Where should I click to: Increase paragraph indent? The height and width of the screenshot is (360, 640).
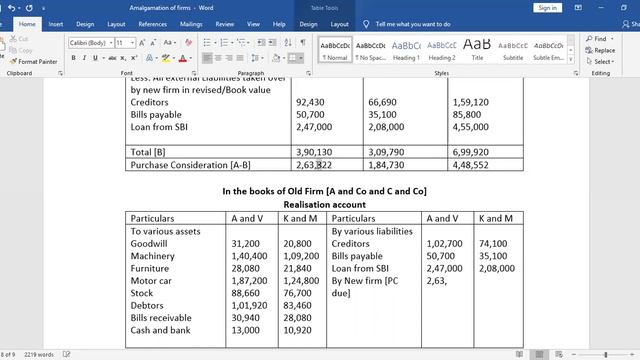[x=272, y=42]
